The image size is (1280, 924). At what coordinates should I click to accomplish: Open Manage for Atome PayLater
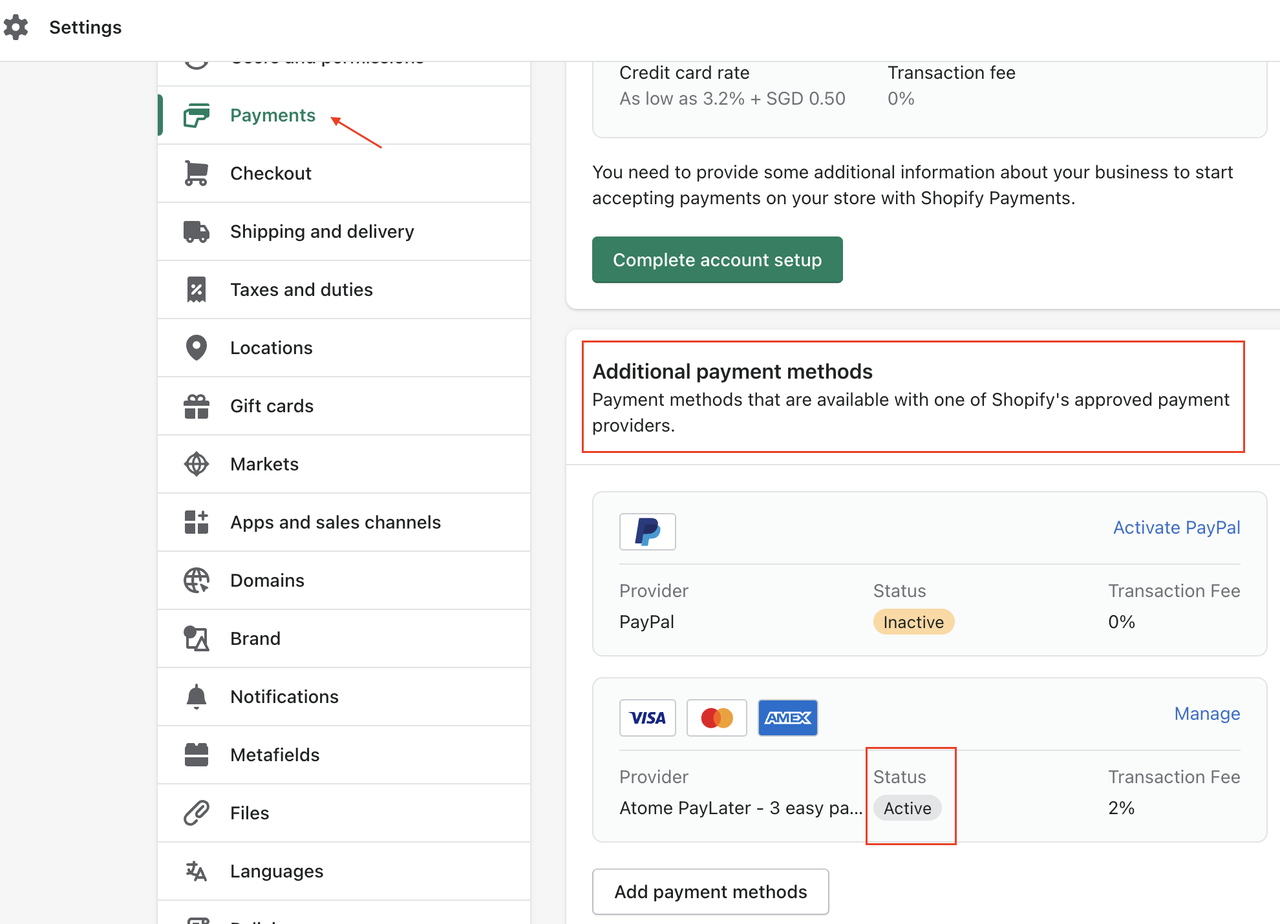coord(1207,713)
